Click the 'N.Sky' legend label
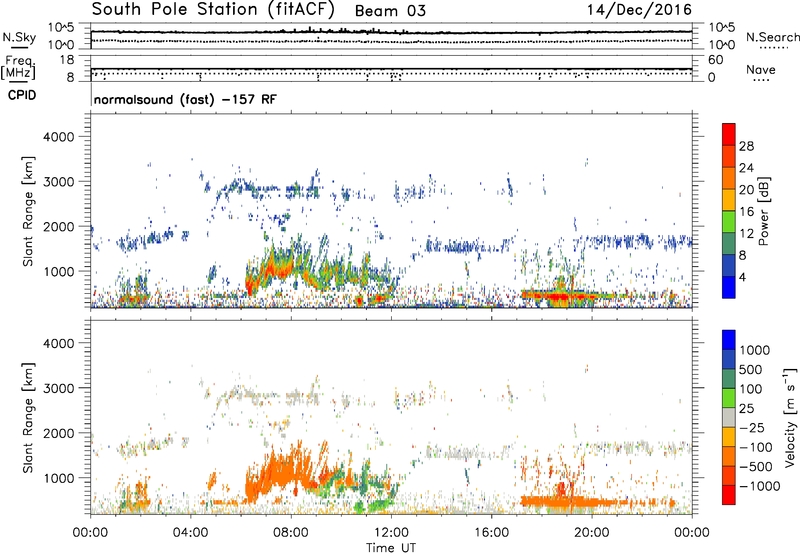Image resolution: width=800 pixels, height=554 pixels. (x=19, y=38)
